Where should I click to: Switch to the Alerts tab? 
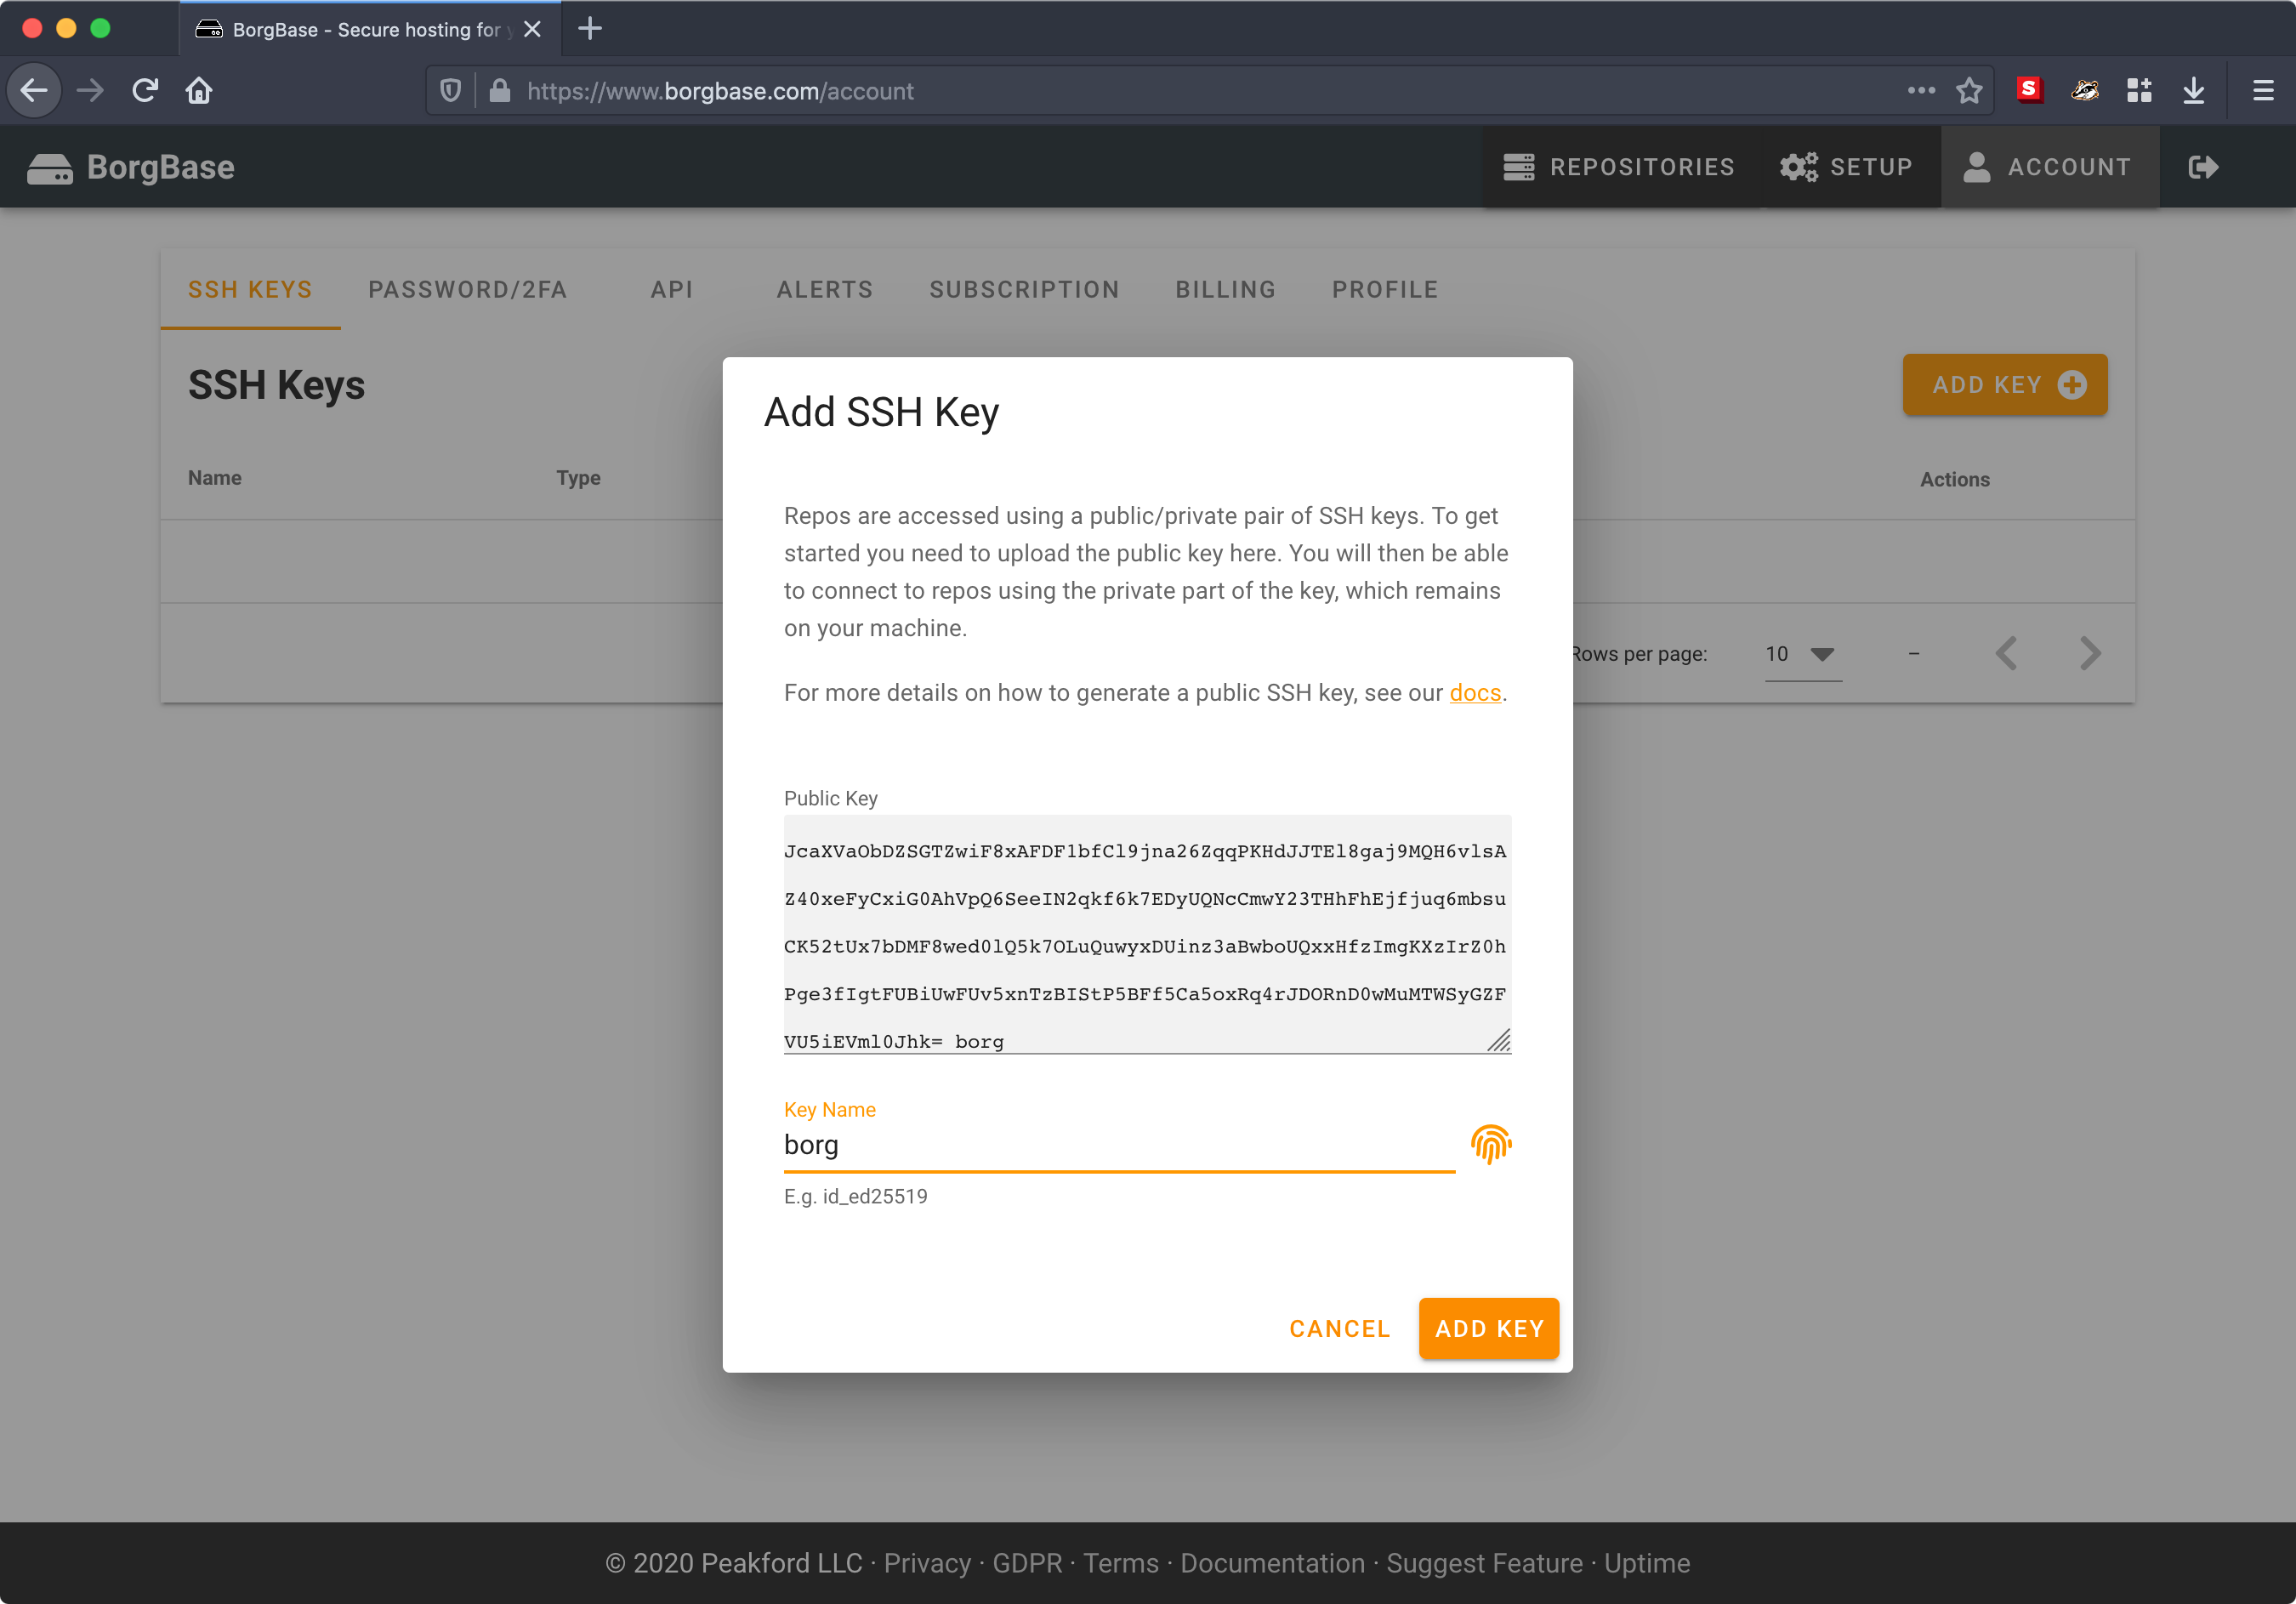tap(825, 289)
